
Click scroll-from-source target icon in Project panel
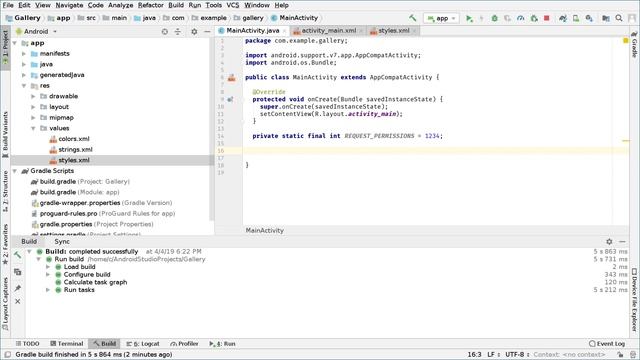click(164, 31)
